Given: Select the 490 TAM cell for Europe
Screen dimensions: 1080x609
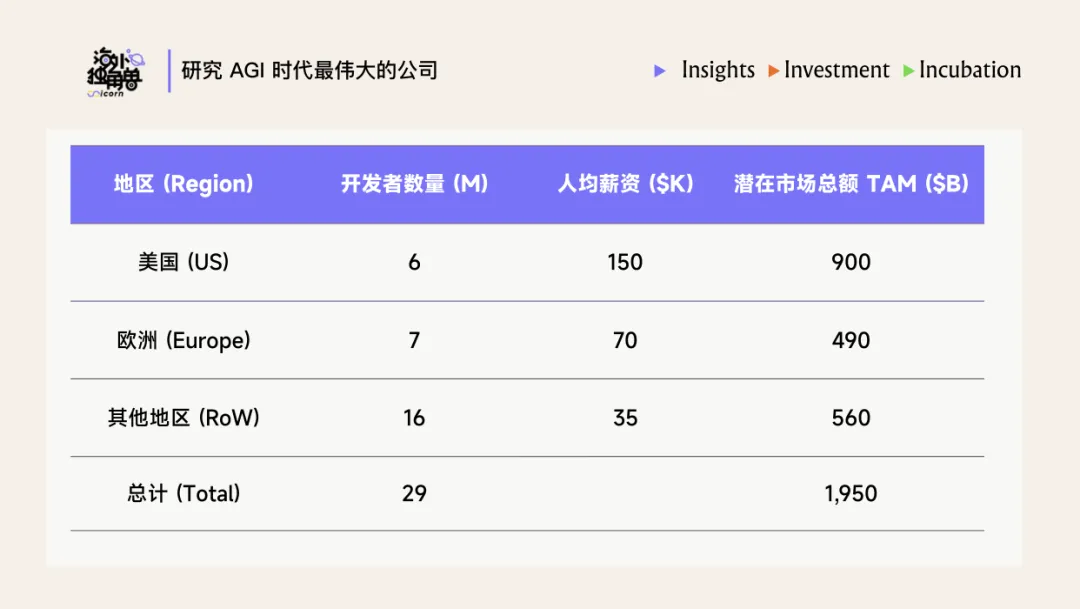Looking at the screenshot, I should pos(851,340).
